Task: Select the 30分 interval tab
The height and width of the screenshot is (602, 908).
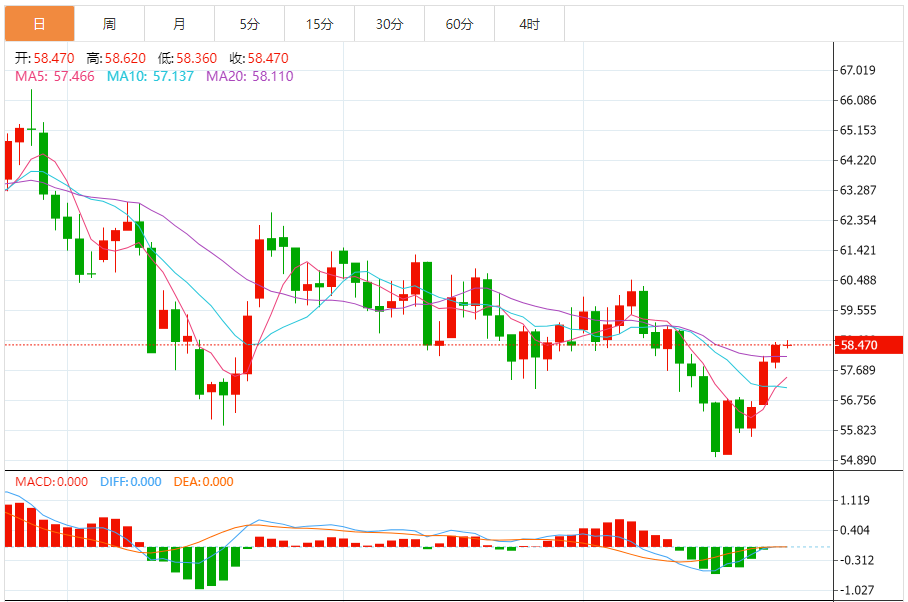Action: [x=389, y=23]
